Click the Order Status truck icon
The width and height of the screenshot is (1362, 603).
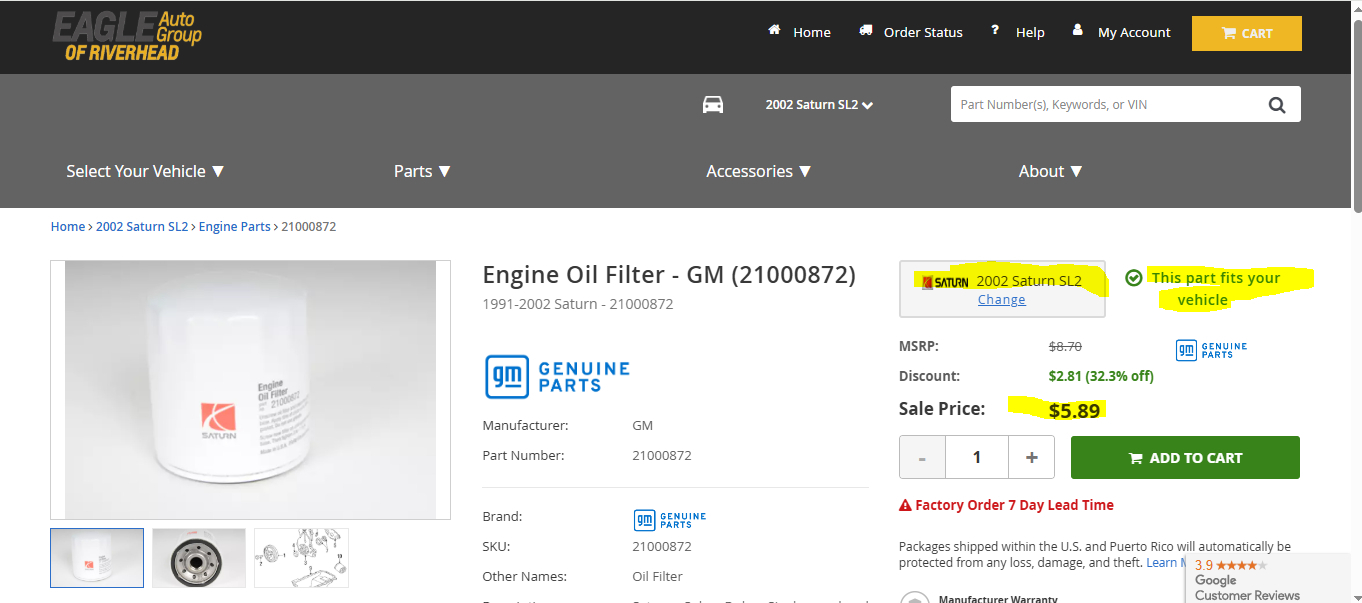tap(866, 31)
